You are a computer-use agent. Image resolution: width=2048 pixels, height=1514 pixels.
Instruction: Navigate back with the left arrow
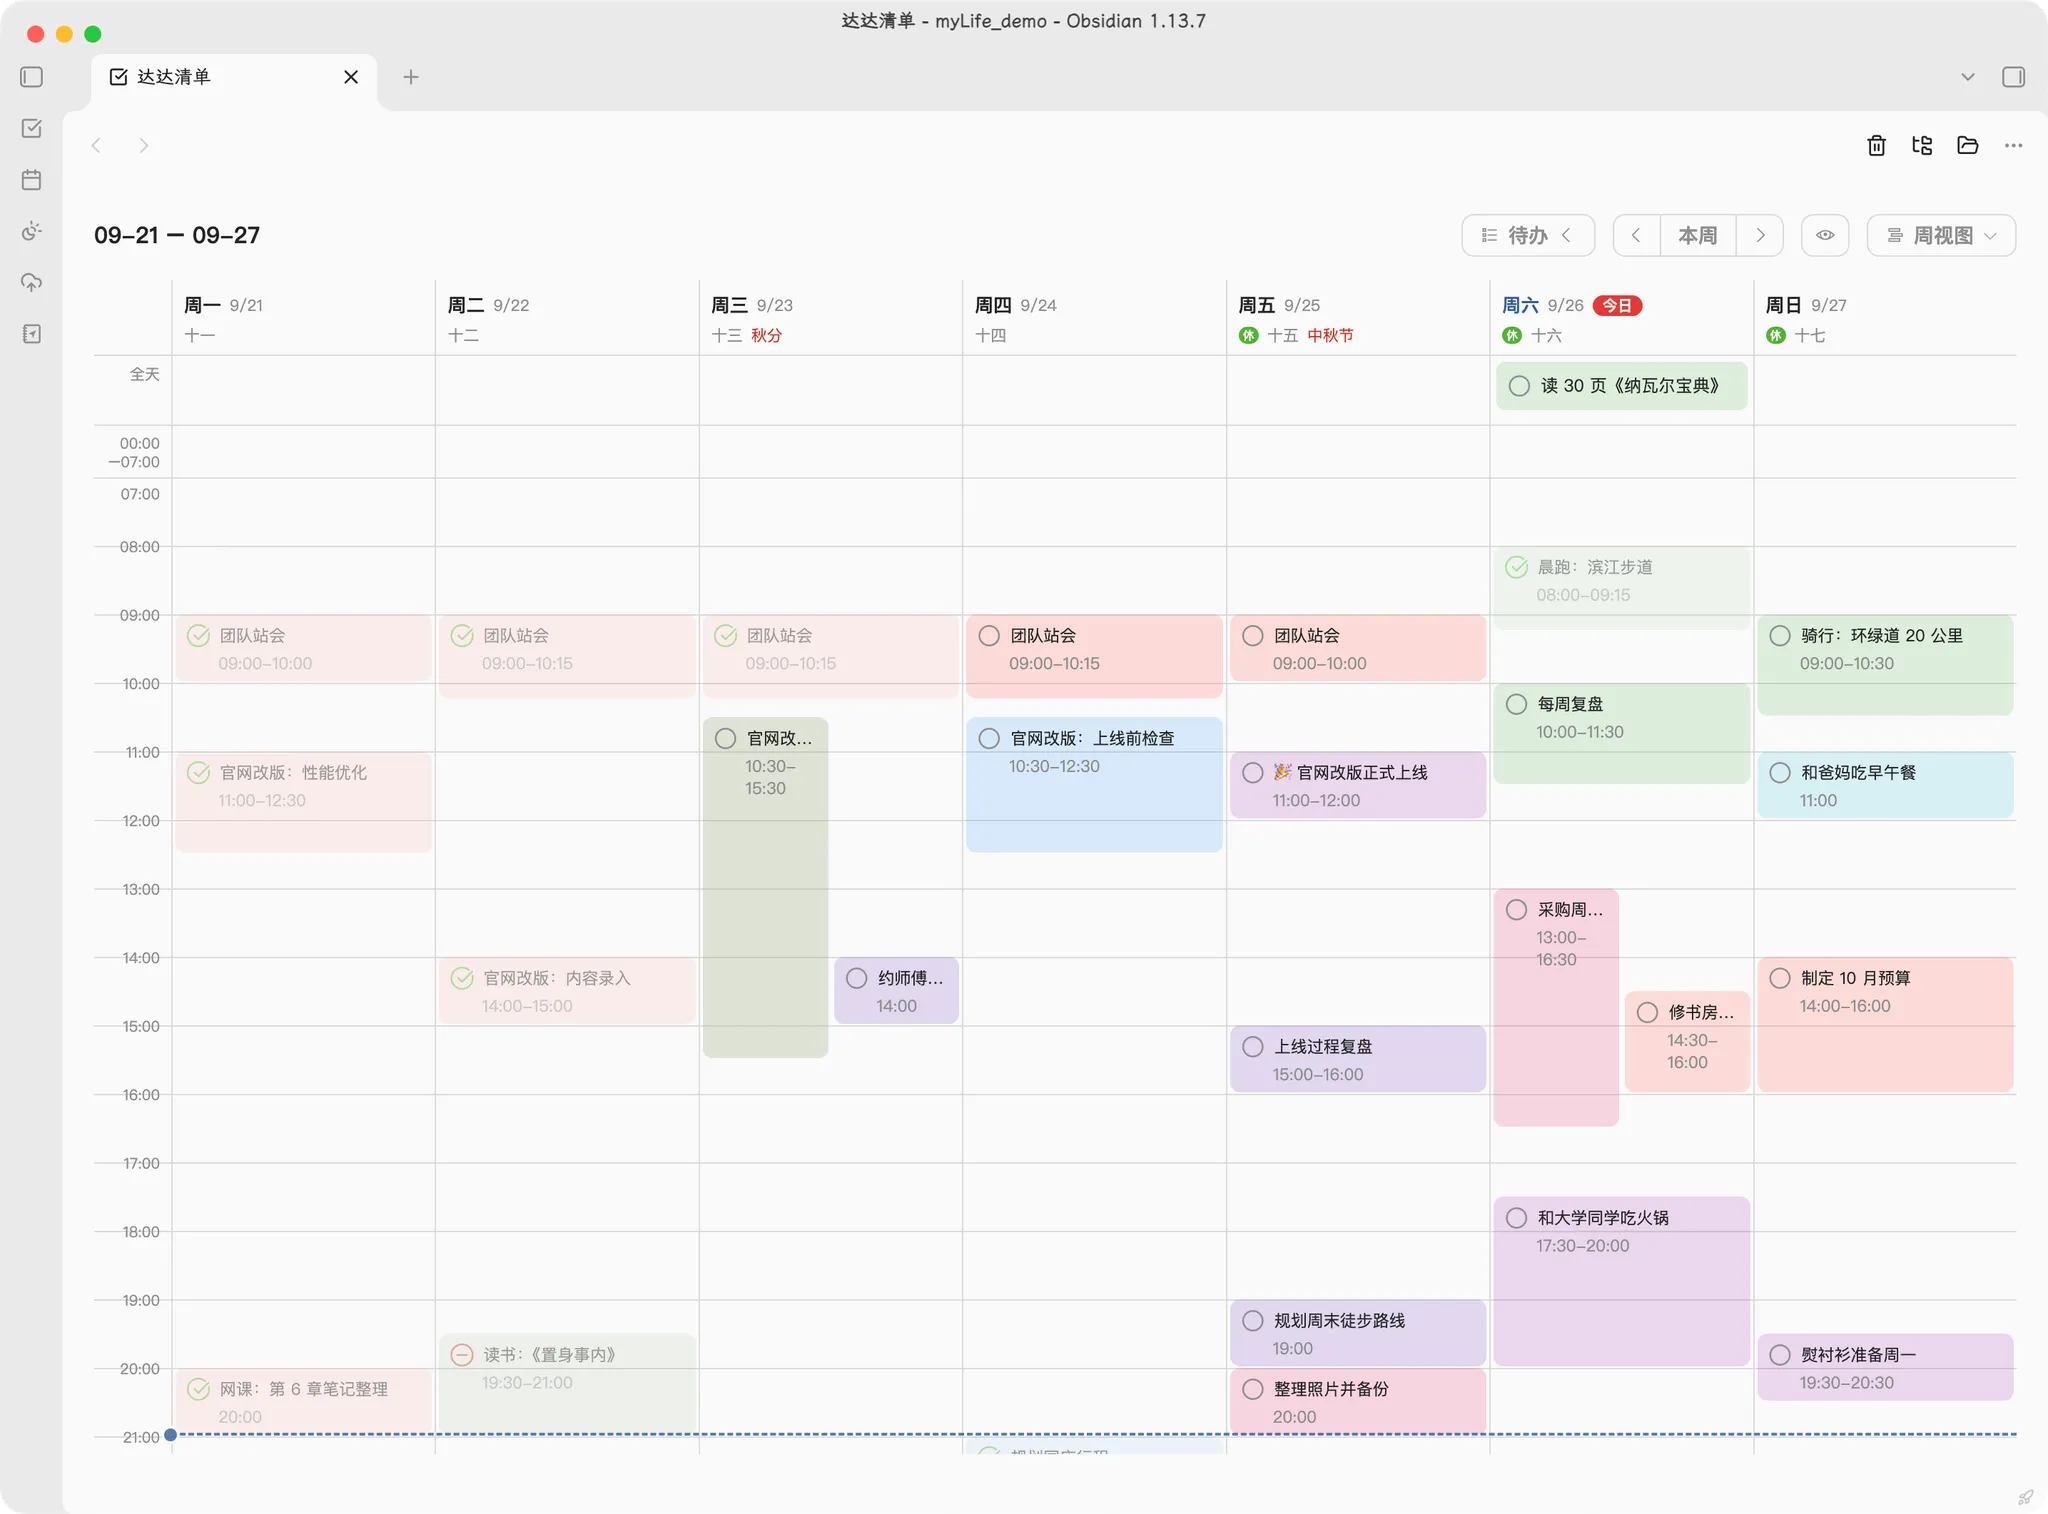97,146
